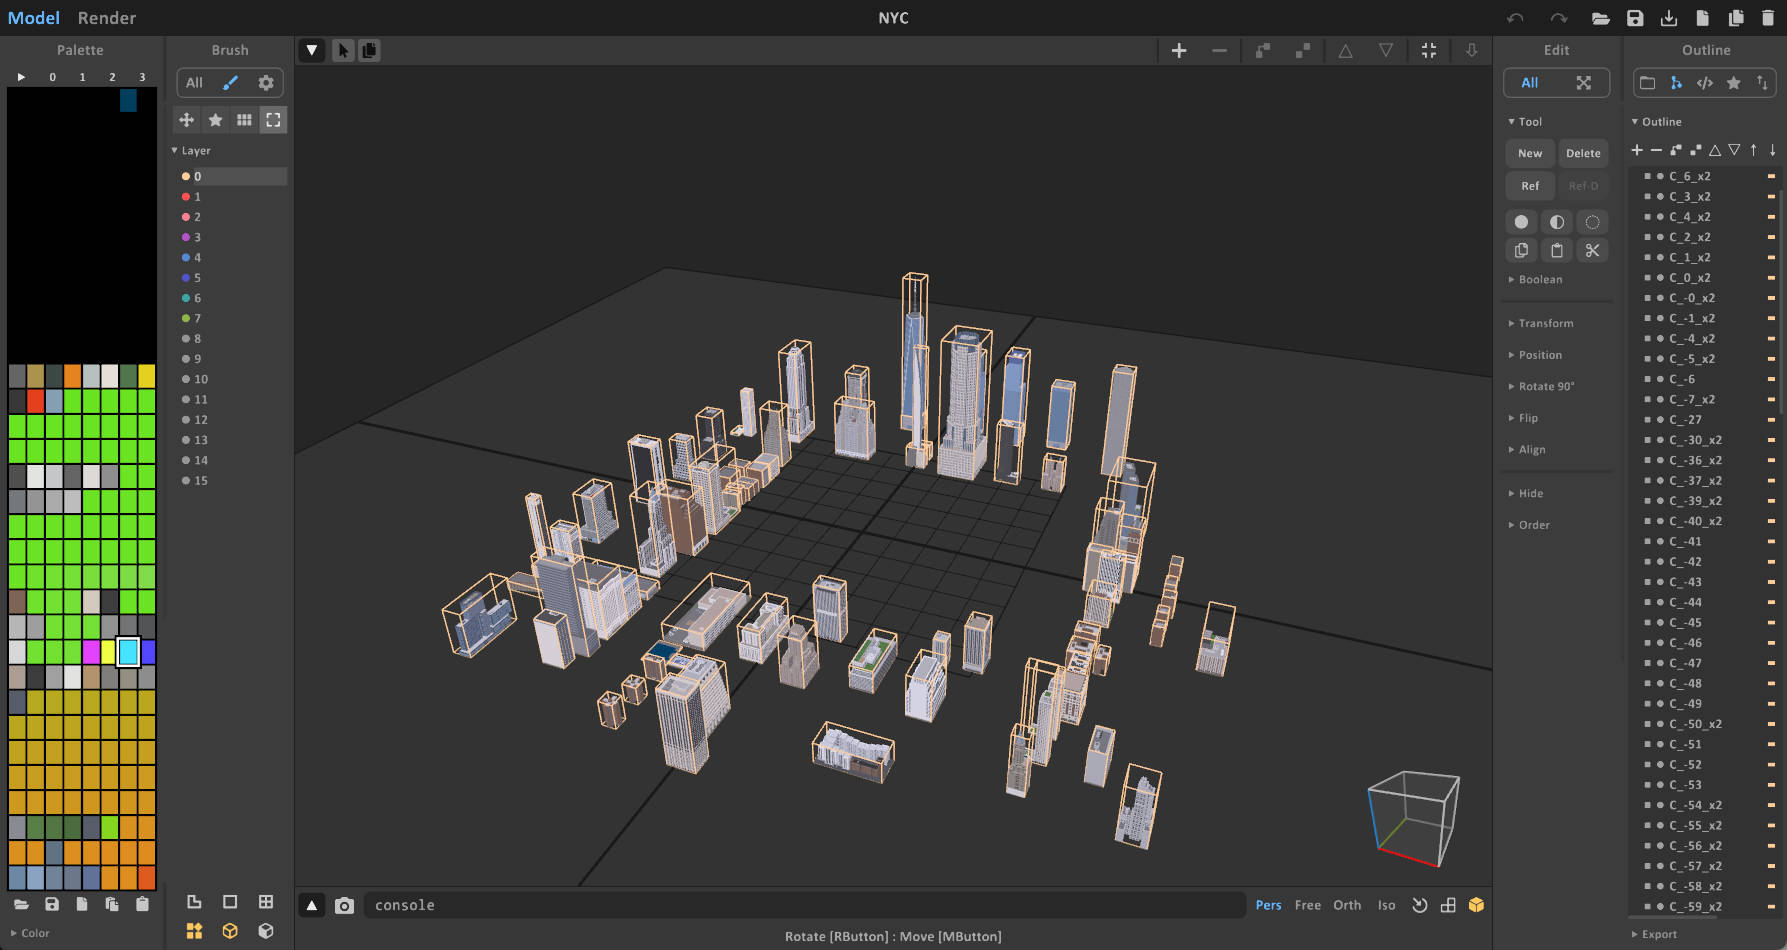Click the camera screenshot icon
Screen dimensions: 1787x950
pos(344,905)
